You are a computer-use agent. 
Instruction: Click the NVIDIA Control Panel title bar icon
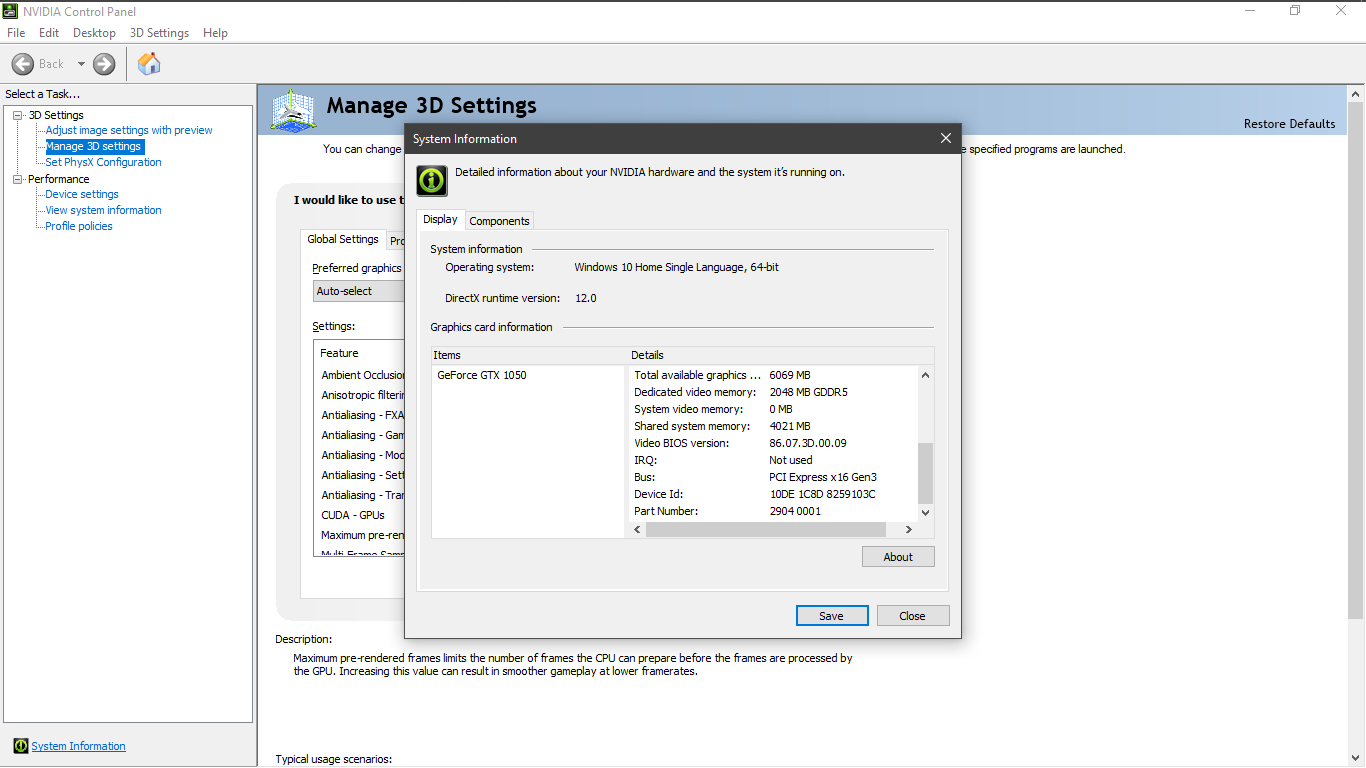coord(11,11)
